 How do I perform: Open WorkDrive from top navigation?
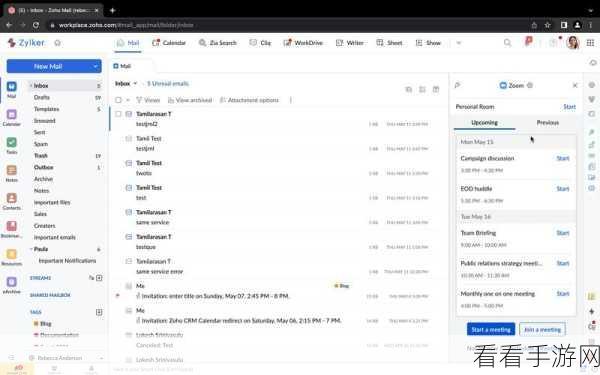[x=303, y=43]
